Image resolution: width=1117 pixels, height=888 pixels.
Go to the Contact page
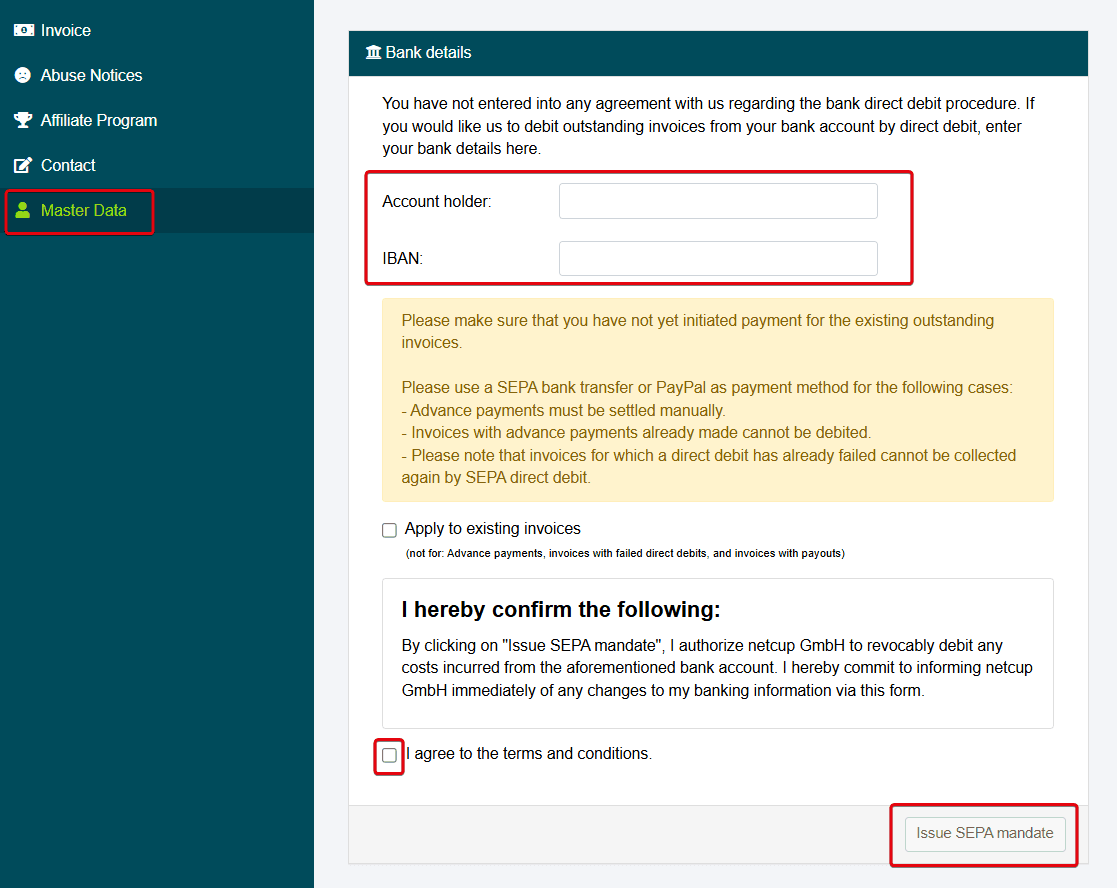click(68, 165)
